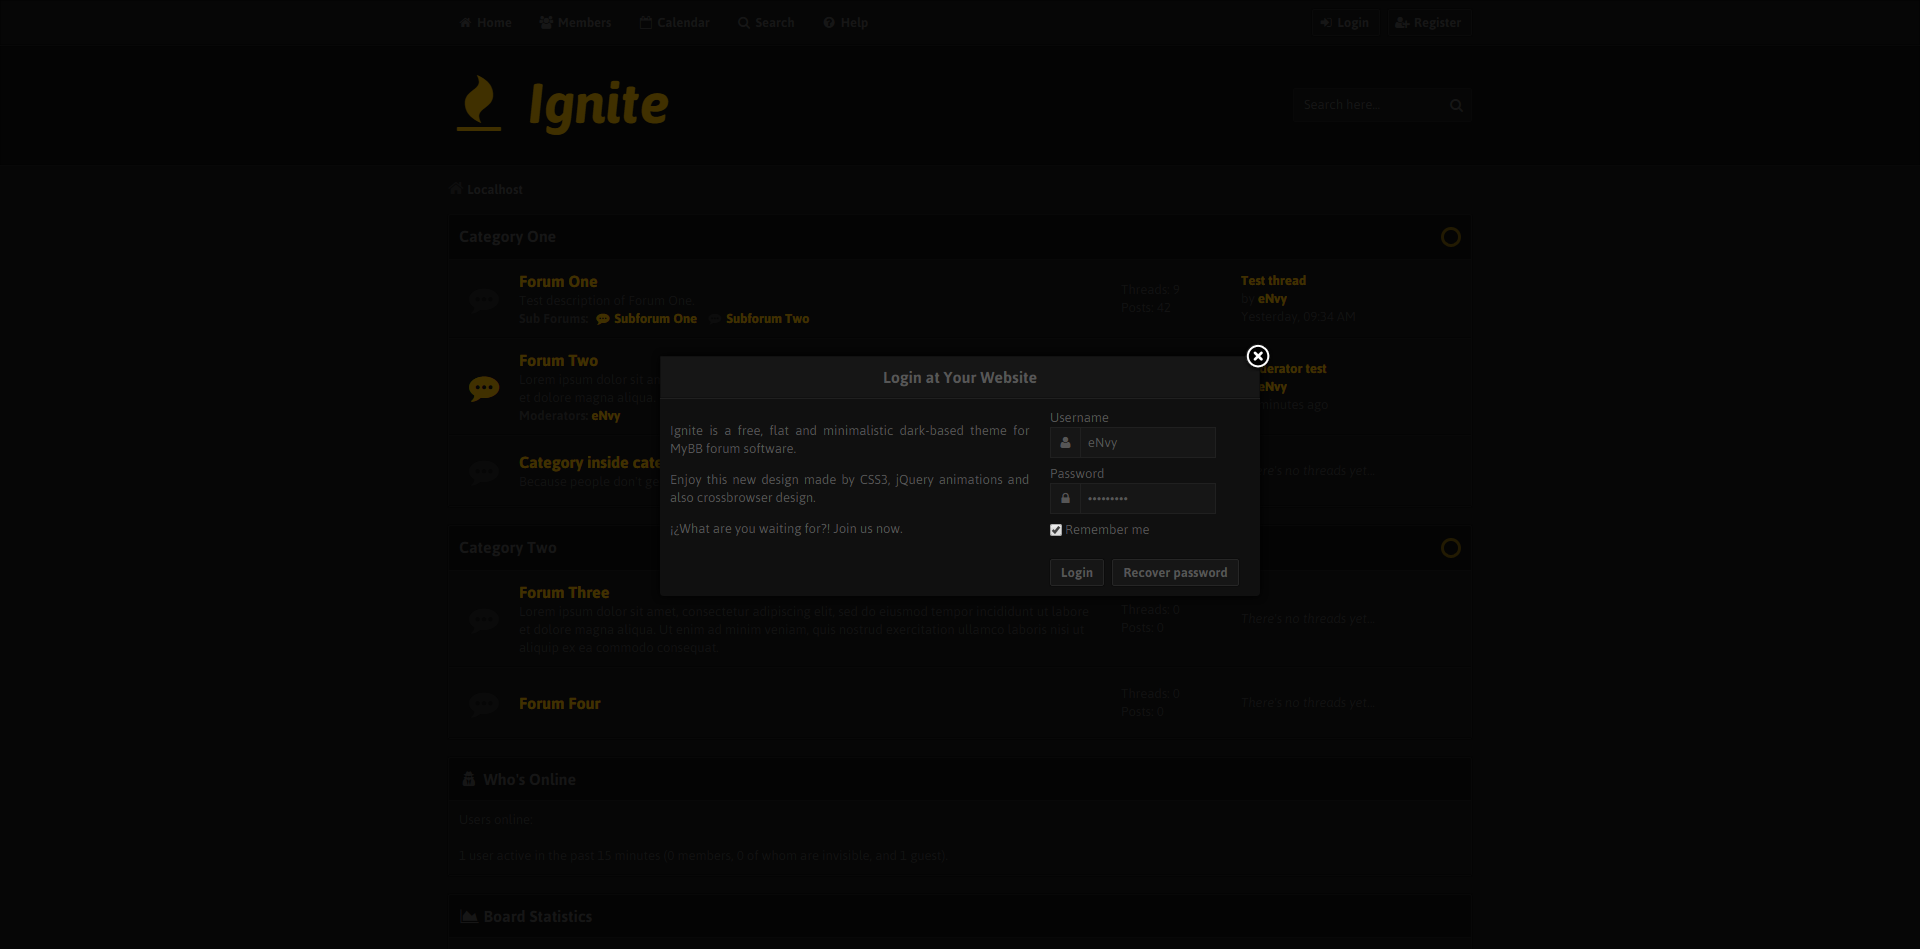Click the Forum Four speech bubble icon

484,704
